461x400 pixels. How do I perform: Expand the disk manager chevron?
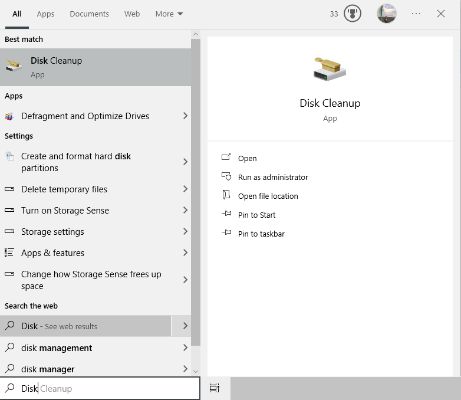pos(185,369)
